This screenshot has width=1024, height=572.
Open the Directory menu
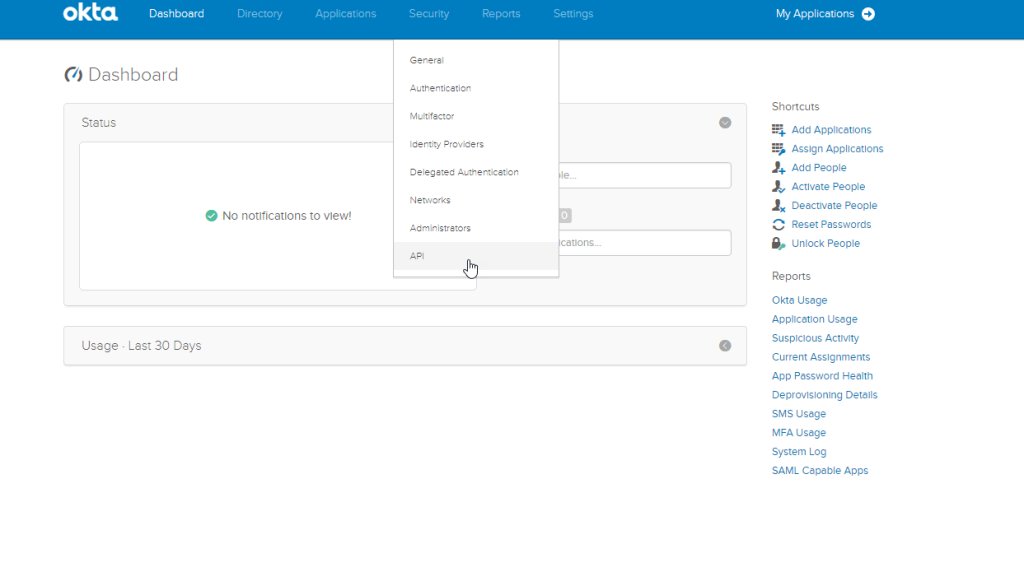click(x=259, y=14)
